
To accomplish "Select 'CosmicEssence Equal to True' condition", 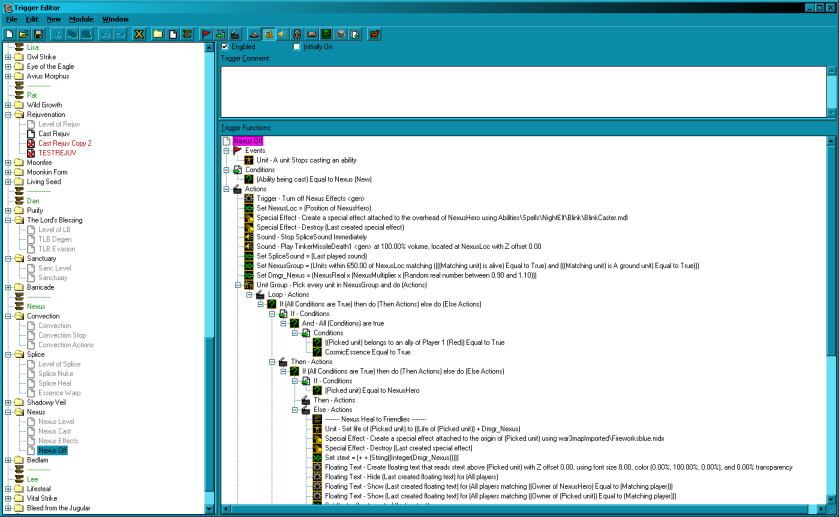I will coord(368,352).
